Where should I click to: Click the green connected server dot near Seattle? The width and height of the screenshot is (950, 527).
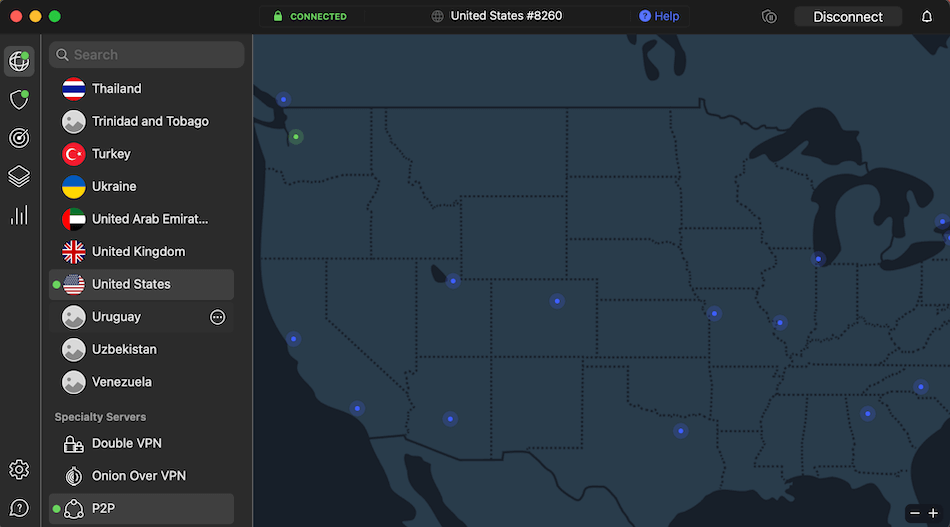tap(296, 137)
